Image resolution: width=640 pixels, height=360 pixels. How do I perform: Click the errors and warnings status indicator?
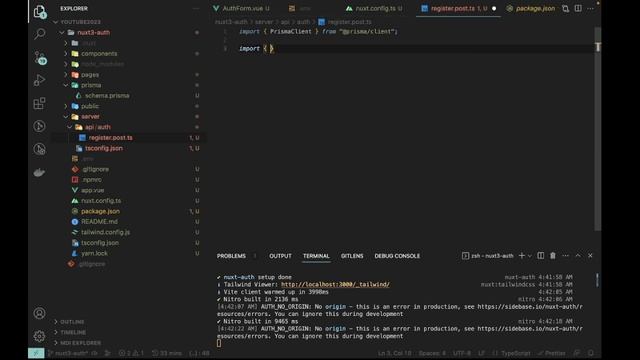tap(131, 353)
